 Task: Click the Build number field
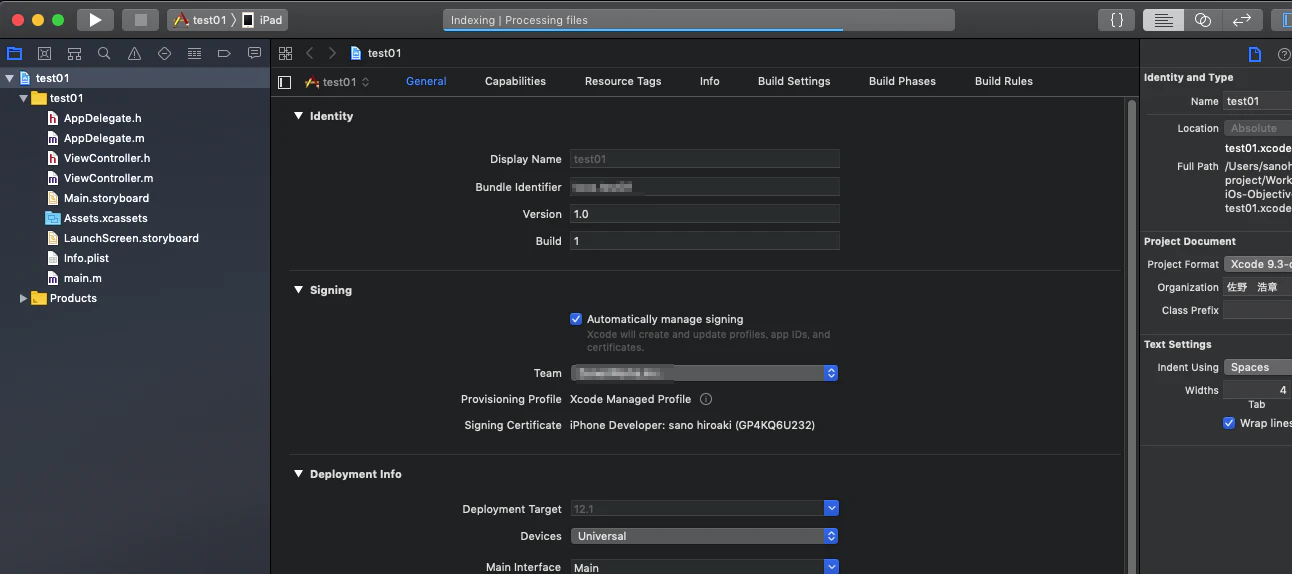704,241
